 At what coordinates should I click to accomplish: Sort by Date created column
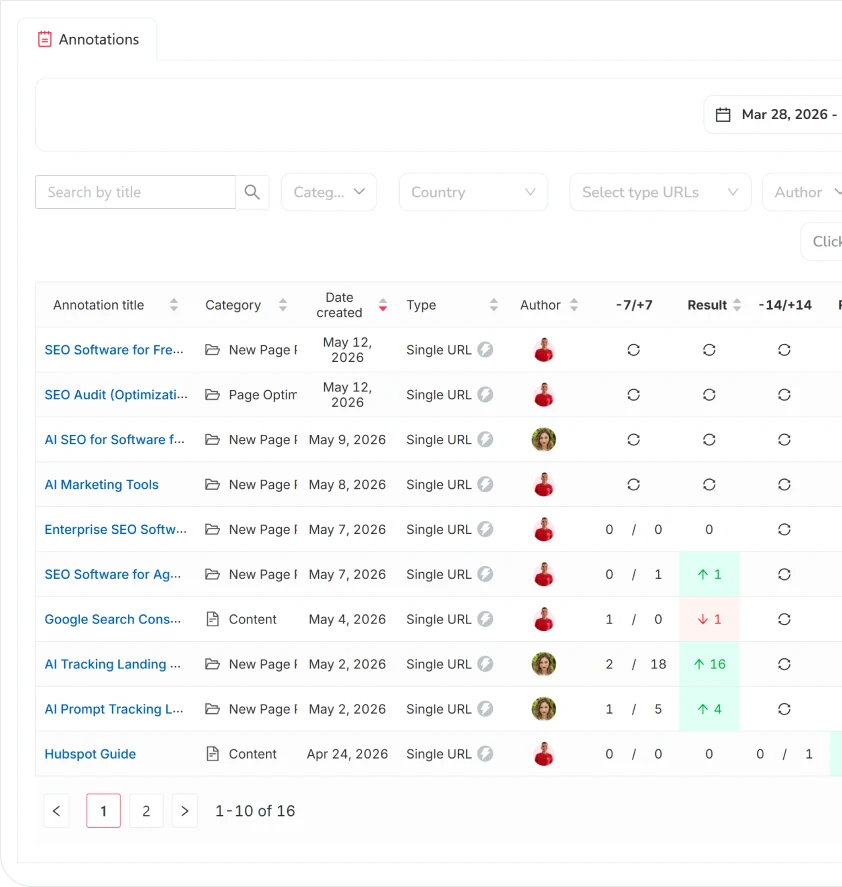383,305
